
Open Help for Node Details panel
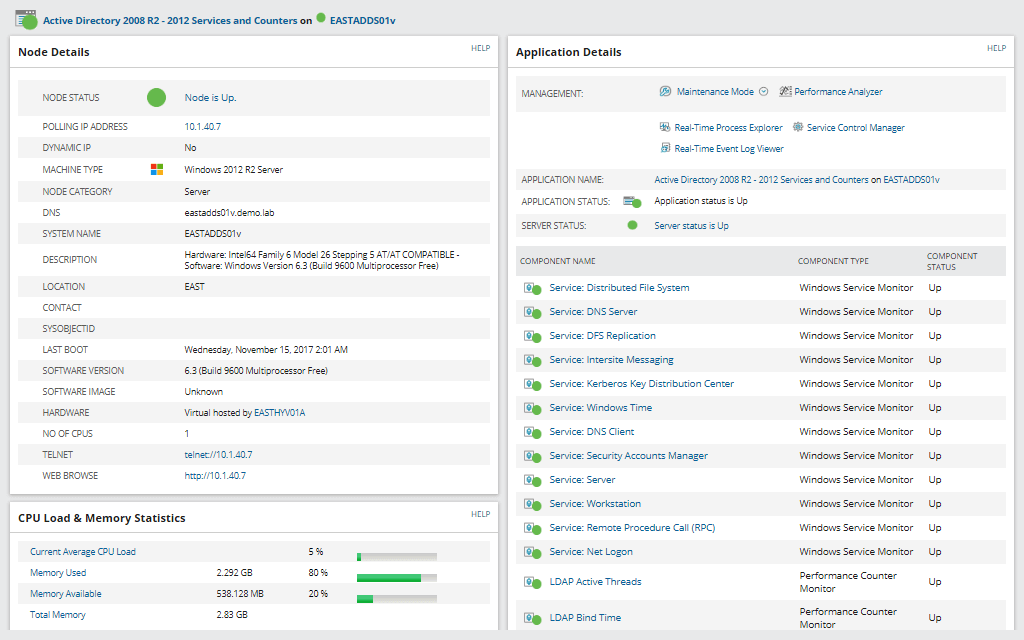pos(480,48)
